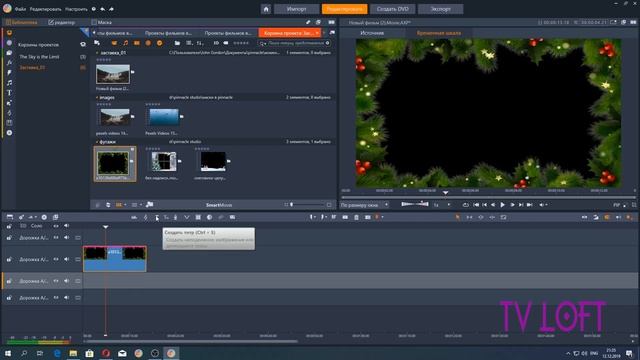
Task: Open the library view mode dropdown
Action: point(136,205)
